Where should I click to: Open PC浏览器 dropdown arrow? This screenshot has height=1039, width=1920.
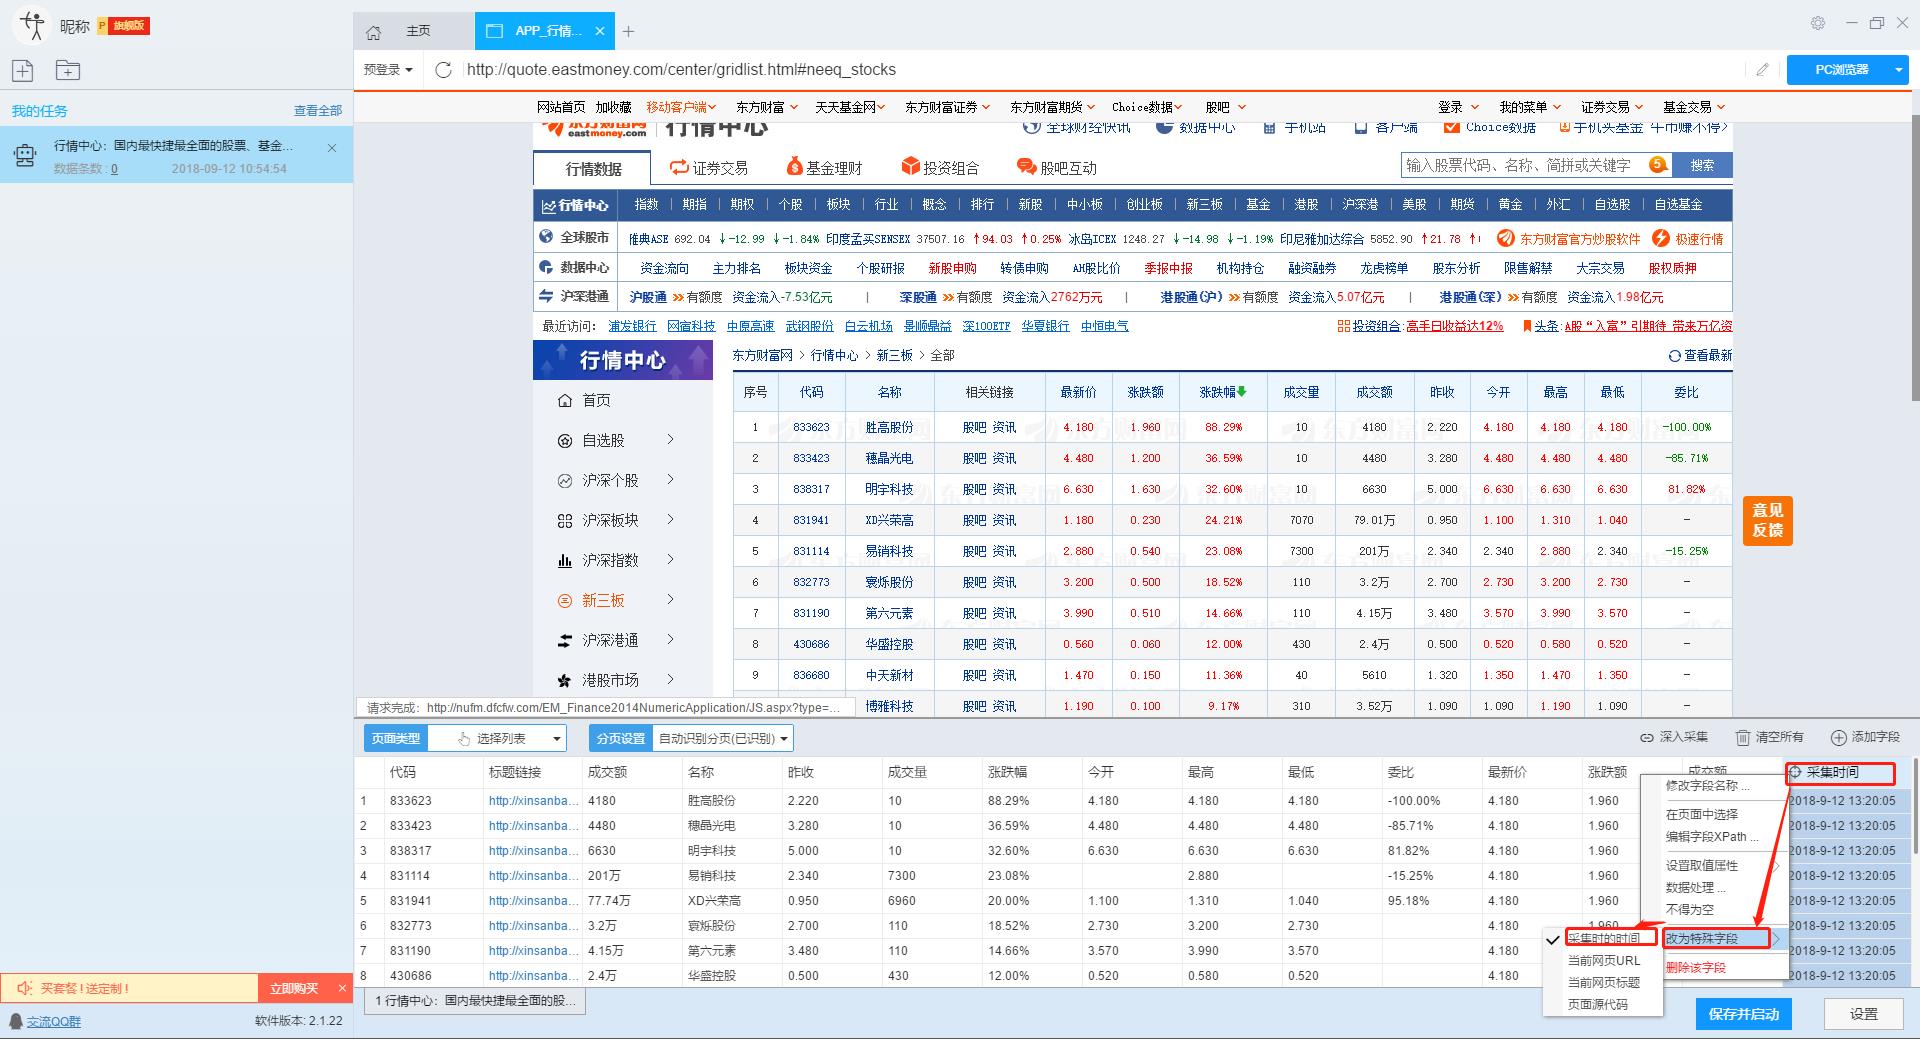[x=1898, y=70]
